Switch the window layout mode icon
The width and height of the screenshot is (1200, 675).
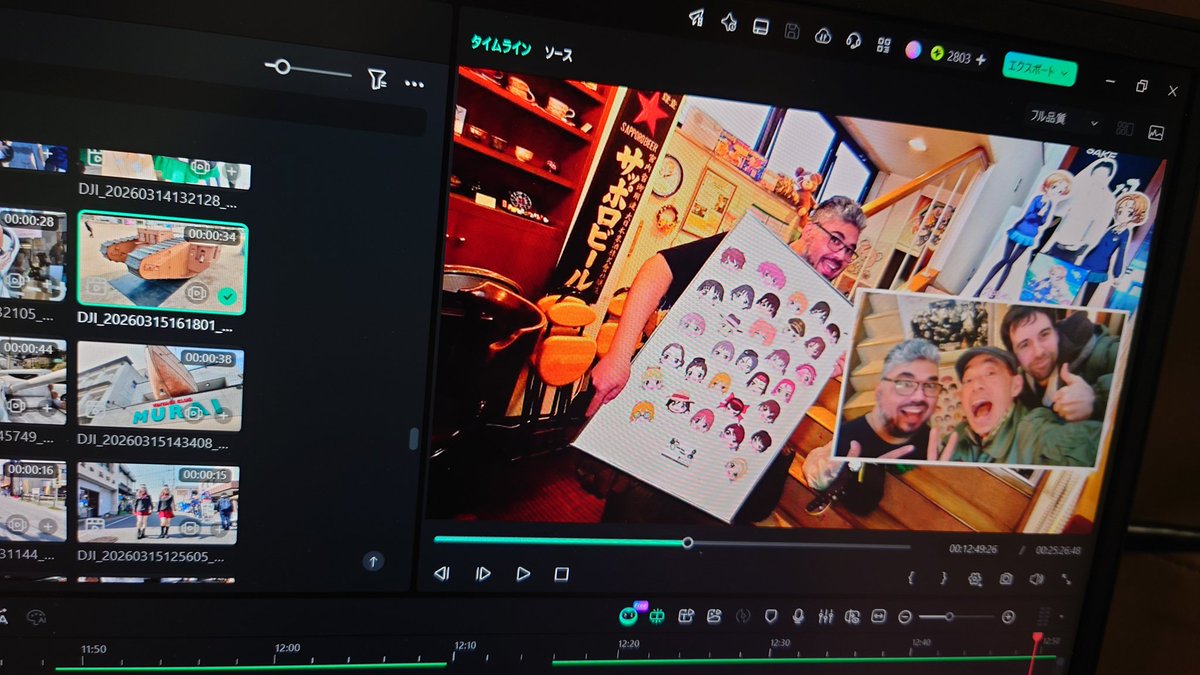[x=760, y=26]
